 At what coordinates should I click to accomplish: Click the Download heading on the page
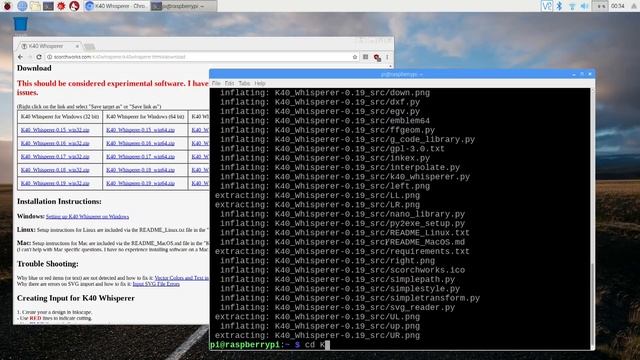tap(34, 68)
